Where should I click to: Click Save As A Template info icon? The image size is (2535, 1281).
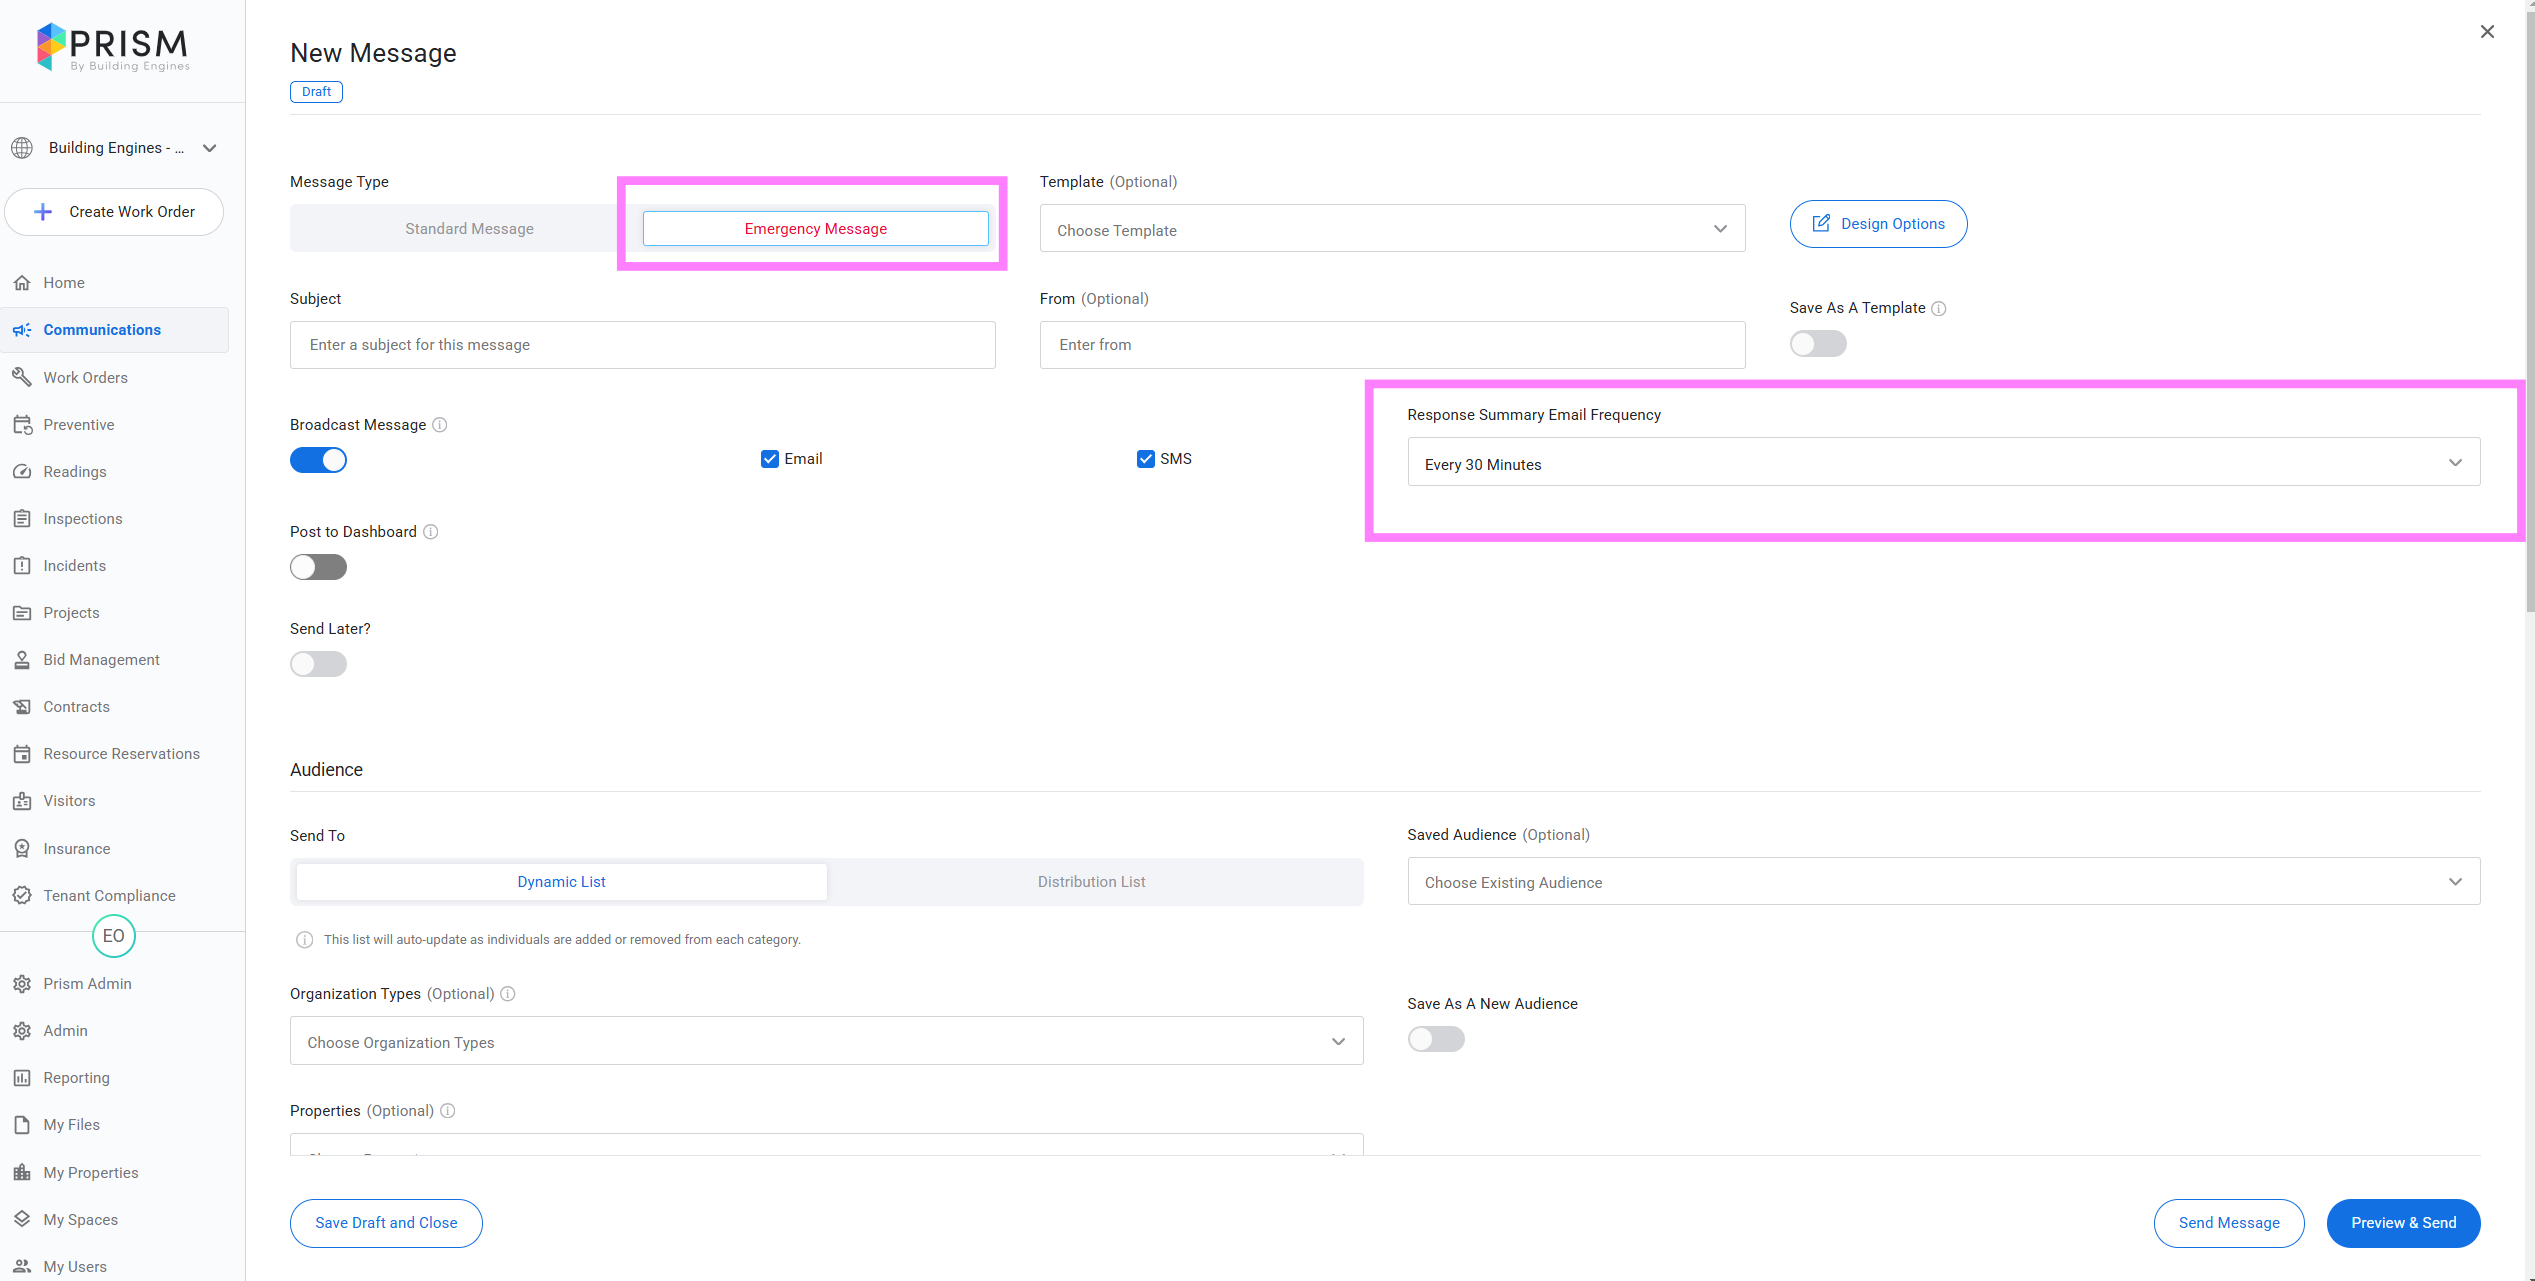click(1938, 308)
